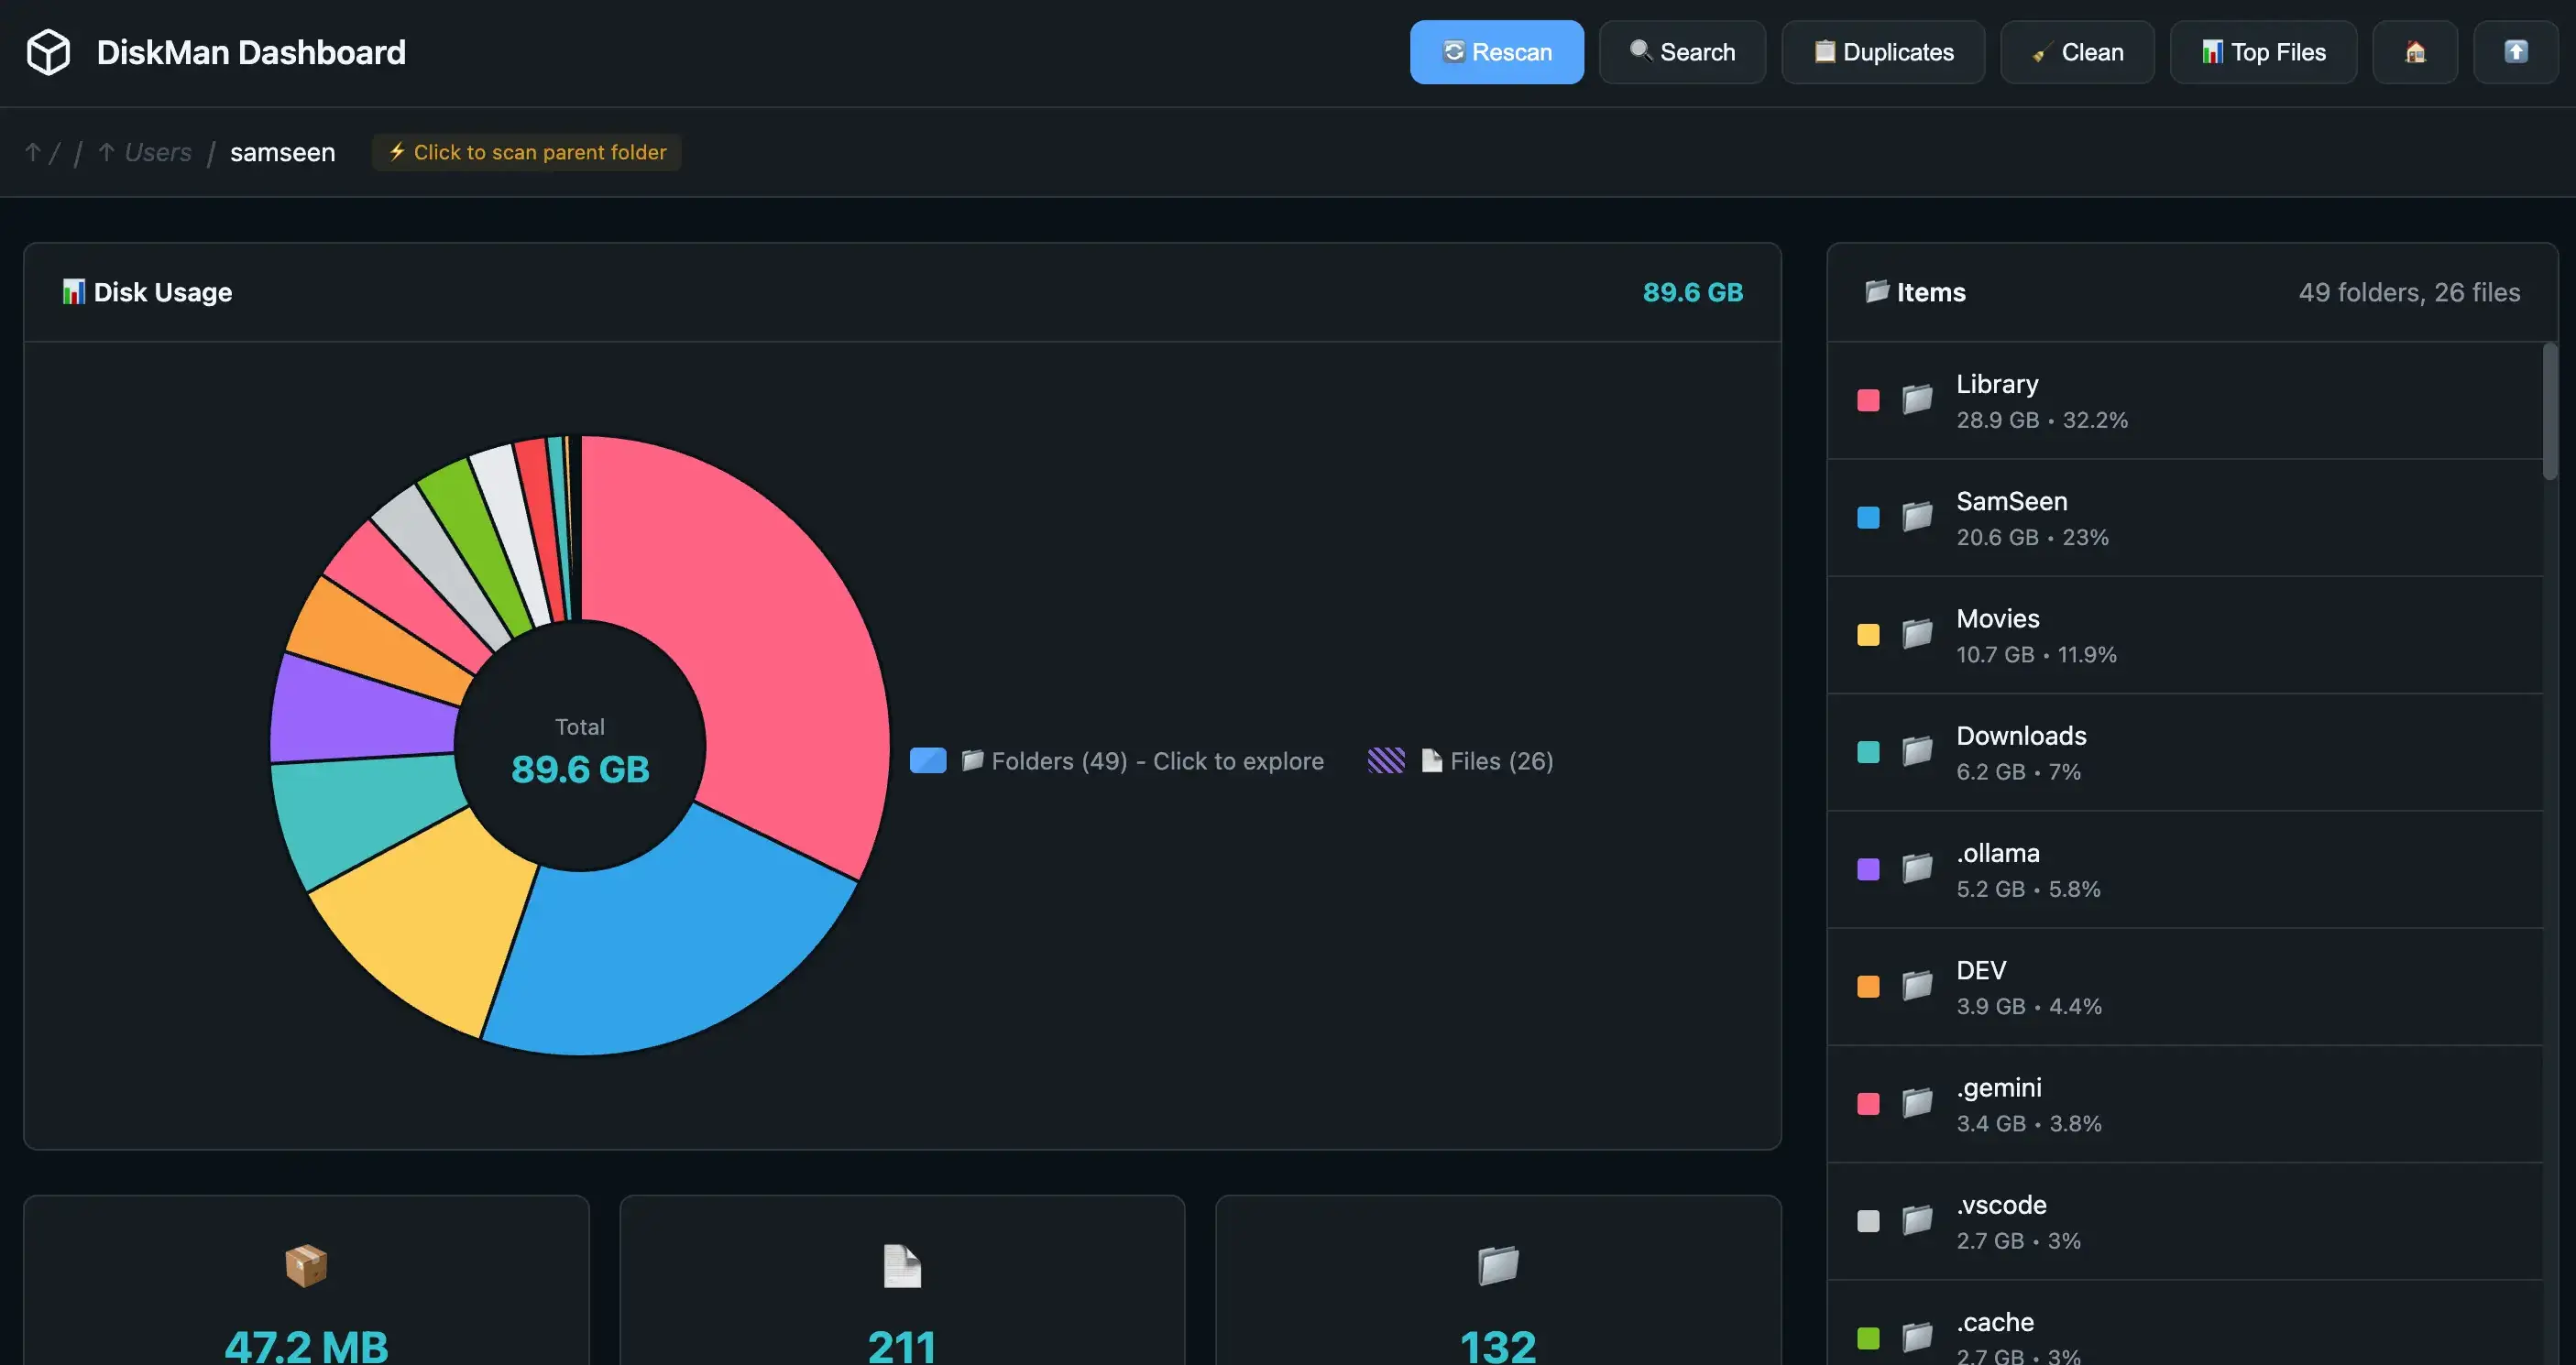Click the Rescan icon button
This screenshot has height=1365, width=2576.
(1453, 52)
